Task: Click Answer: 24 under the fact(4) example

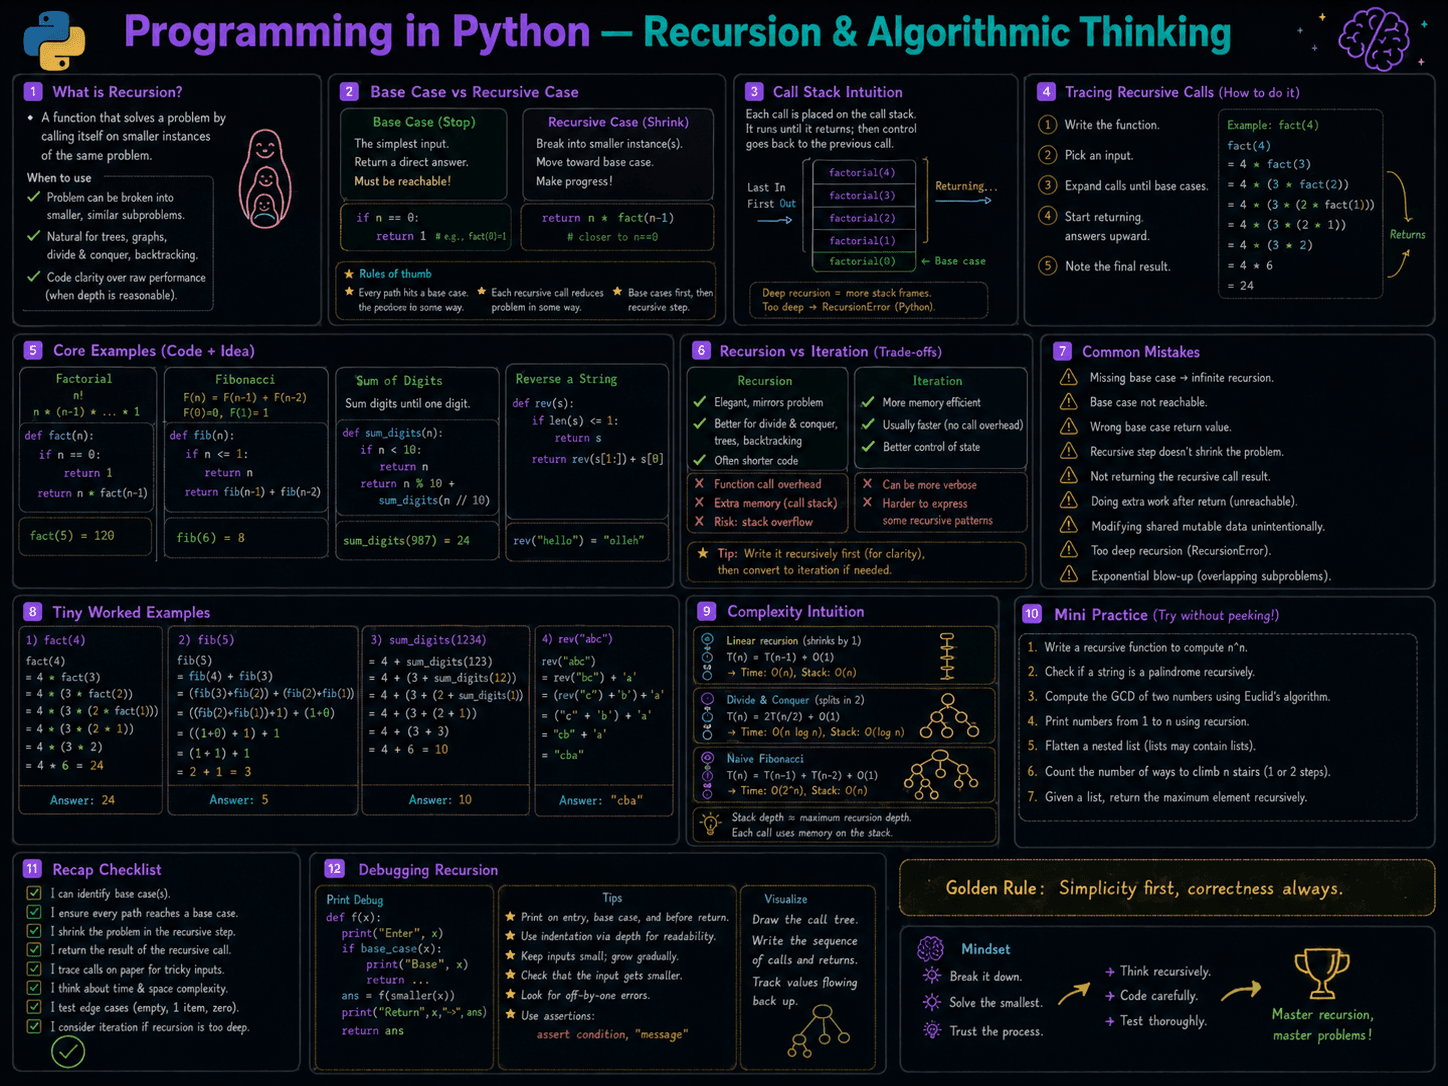Action: (x=83, y=800)
